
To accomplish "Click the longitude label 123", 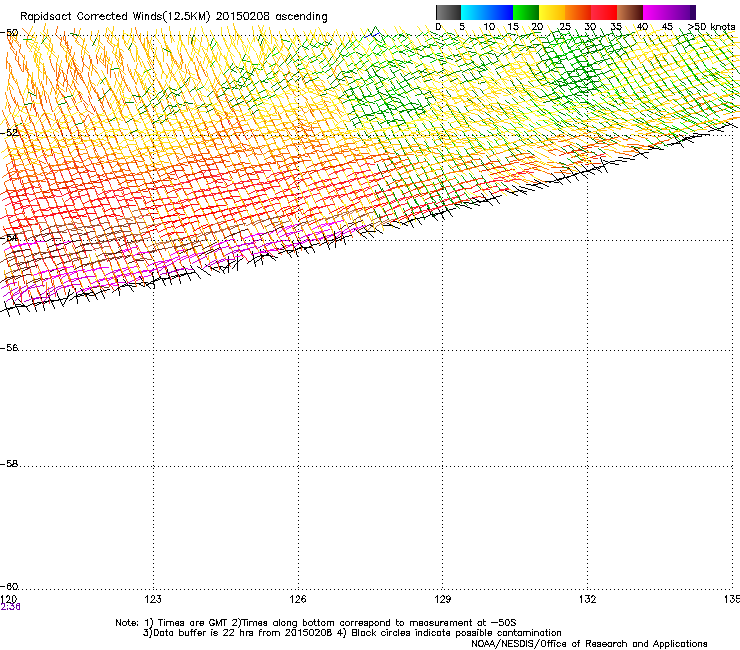I will coord(153,599).
